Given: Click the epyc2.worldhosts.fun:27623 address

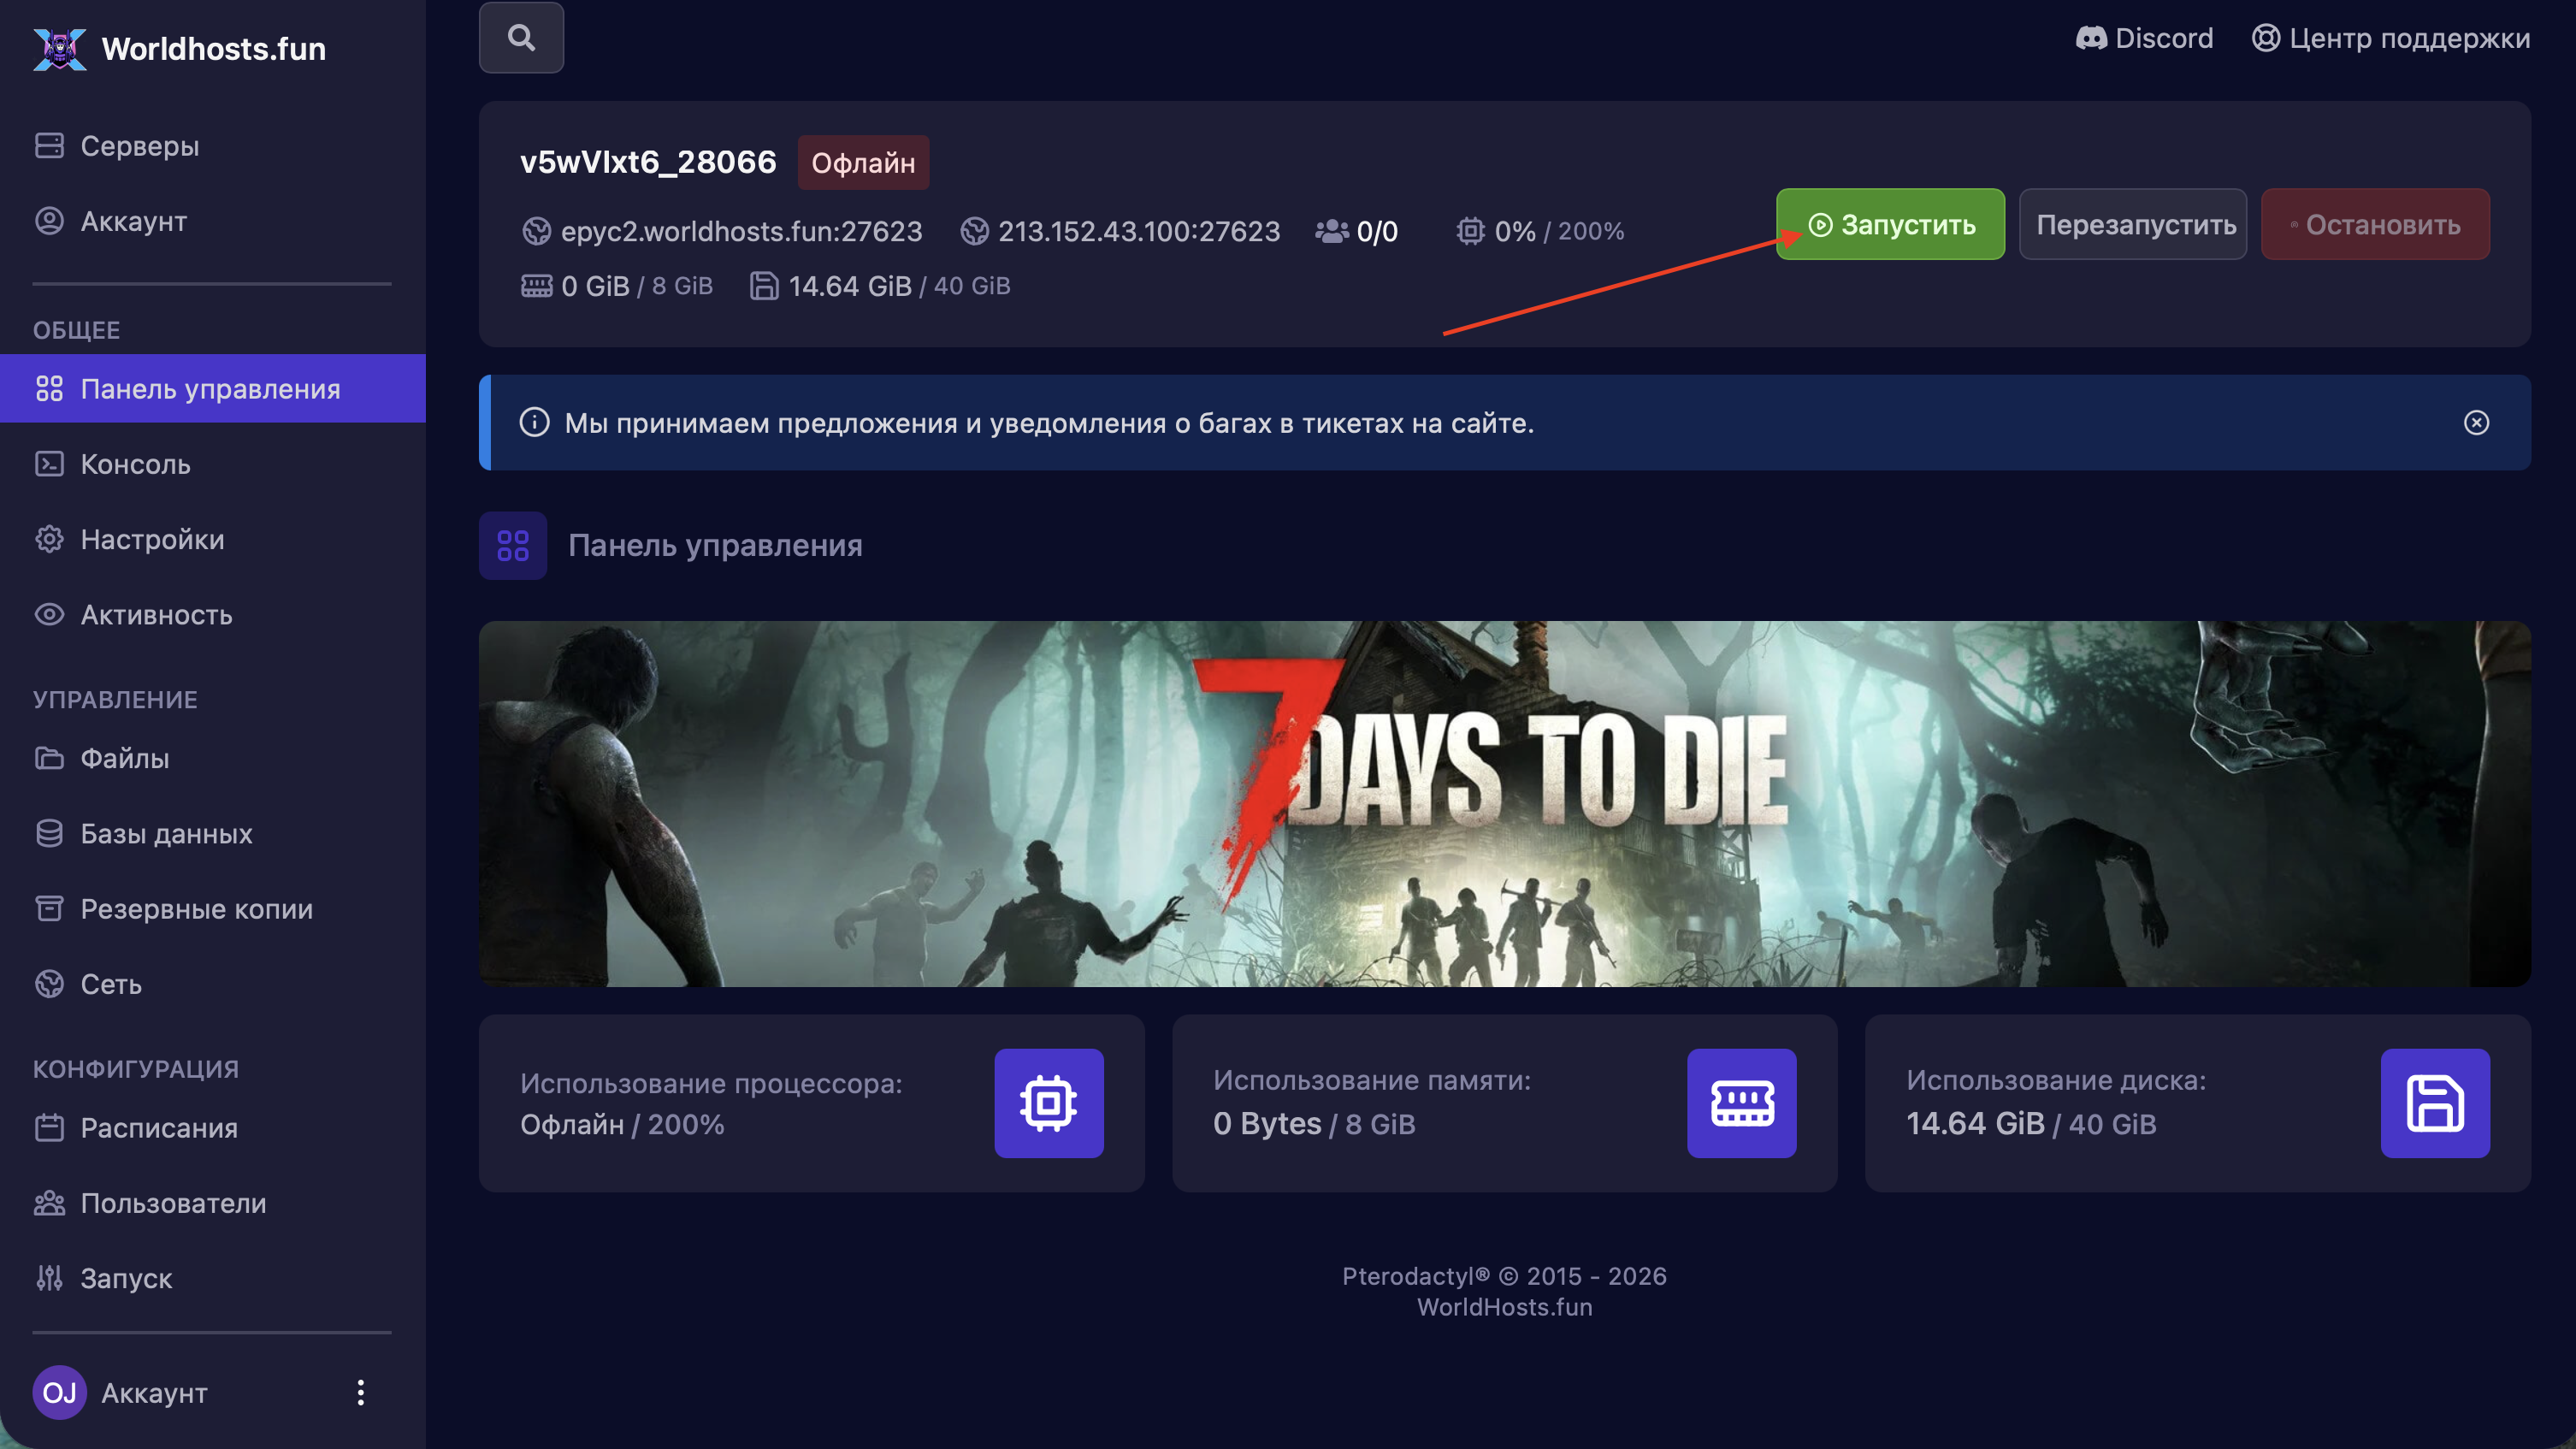Looking at the screenshot, I should point(740,231).
